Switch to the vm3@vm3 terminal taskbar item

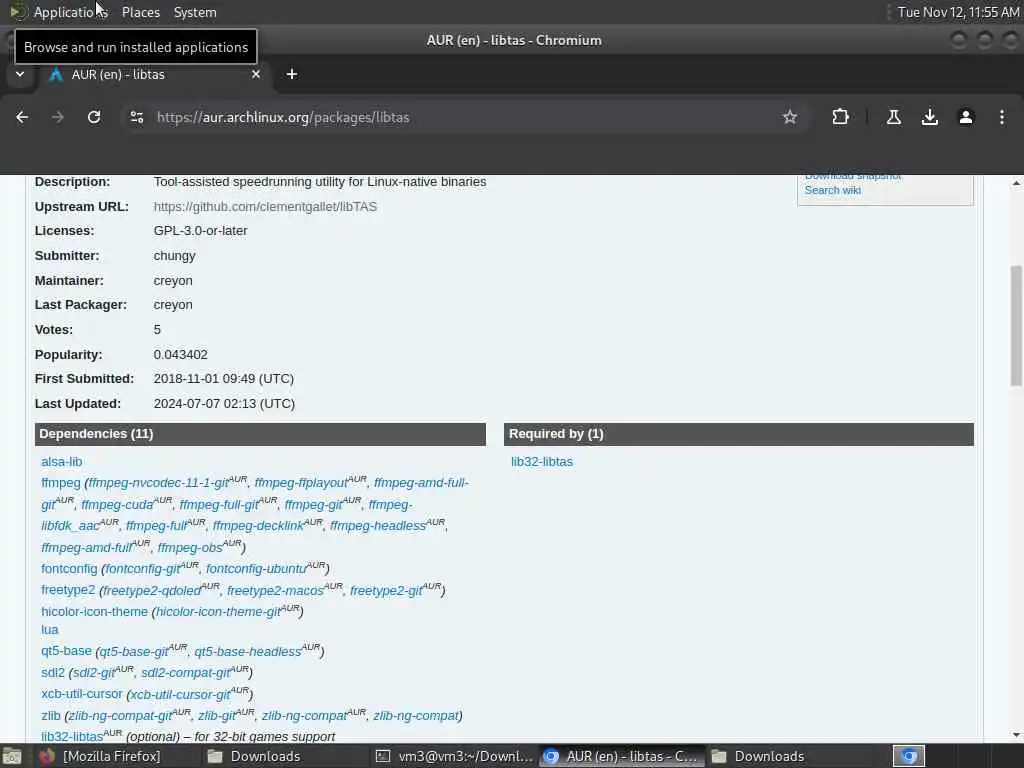(x=455, y=756)
